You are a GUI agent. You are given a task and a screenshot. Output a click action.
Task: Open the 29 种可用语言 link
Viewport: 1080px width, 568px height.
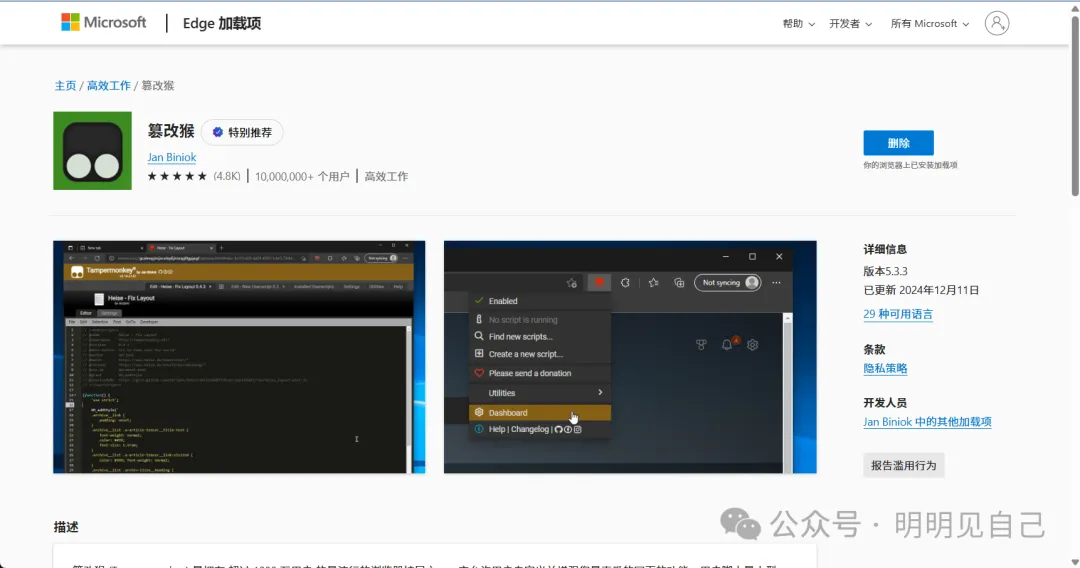(897, 314)
